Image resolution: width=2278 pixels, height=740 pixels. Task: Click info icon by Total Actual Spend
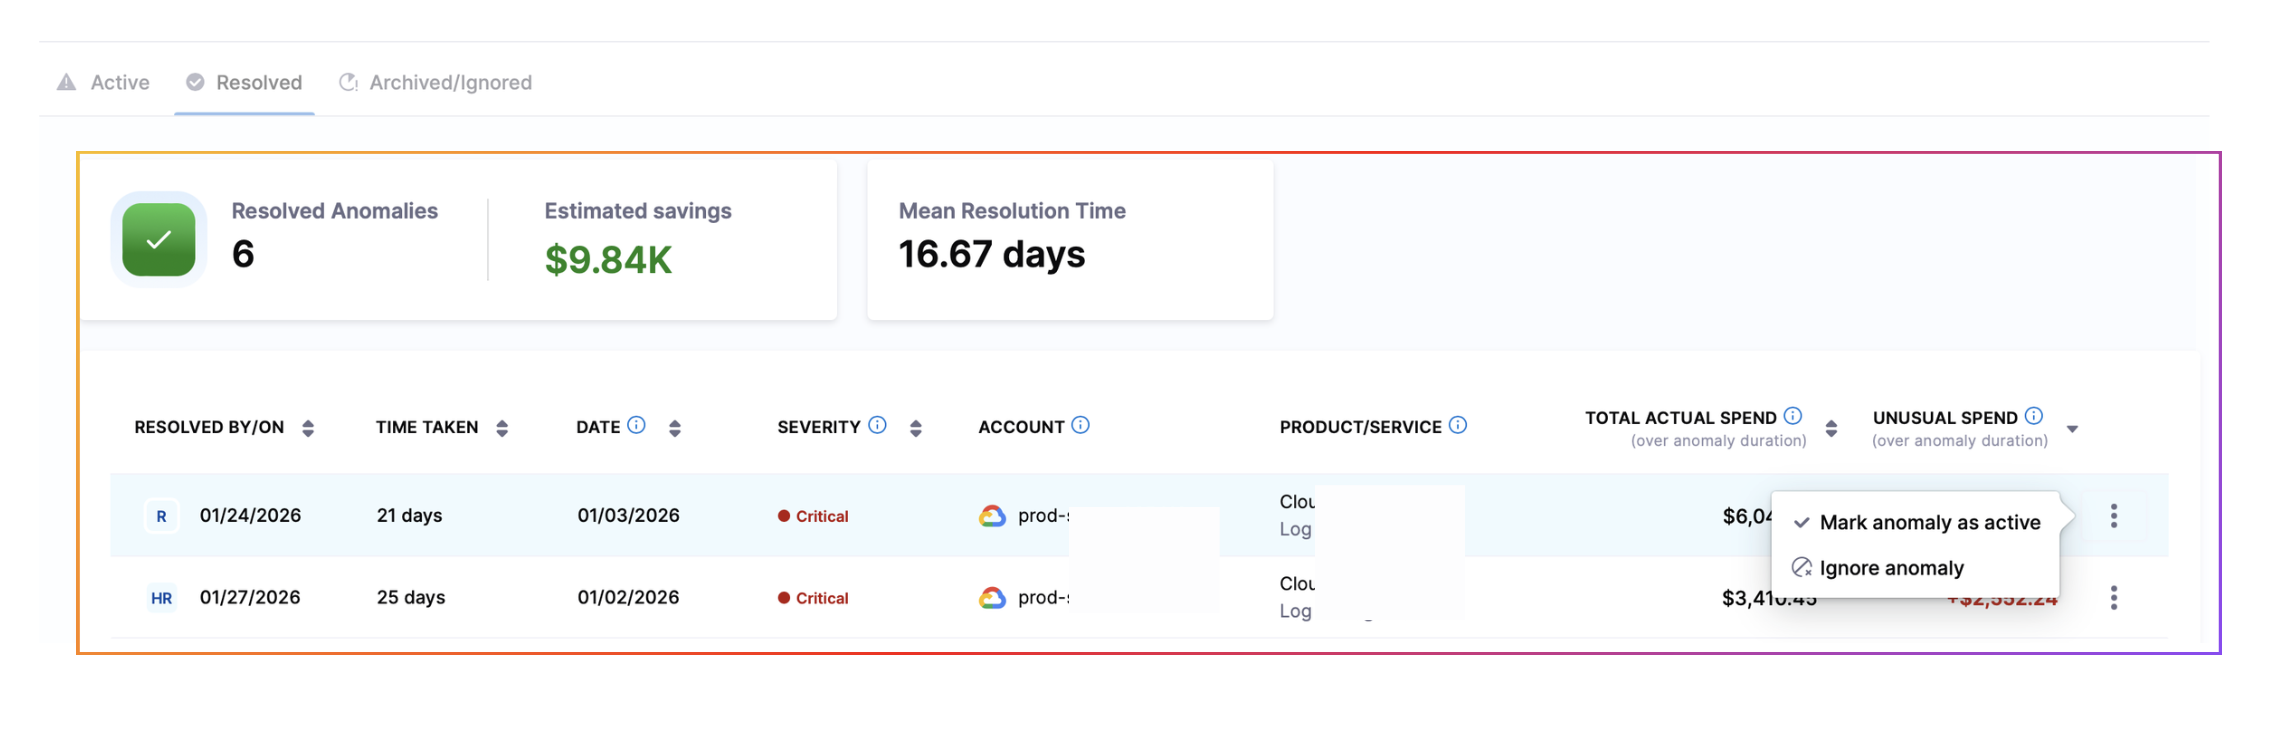(1793, 416)
